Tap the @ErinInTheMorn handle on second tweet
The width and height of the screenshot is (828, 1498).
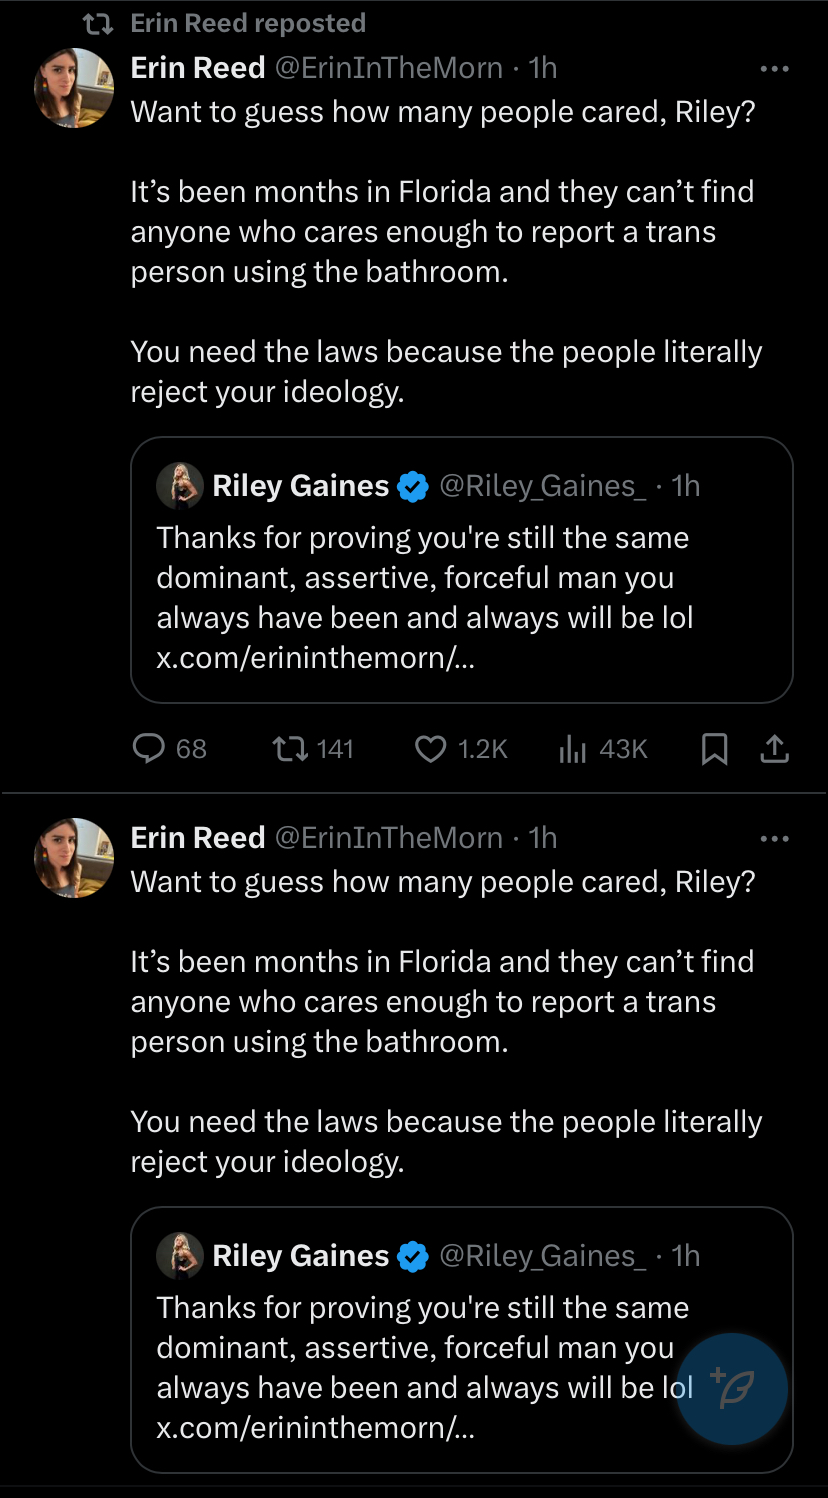pyautogui.click(x=388, y=838)
